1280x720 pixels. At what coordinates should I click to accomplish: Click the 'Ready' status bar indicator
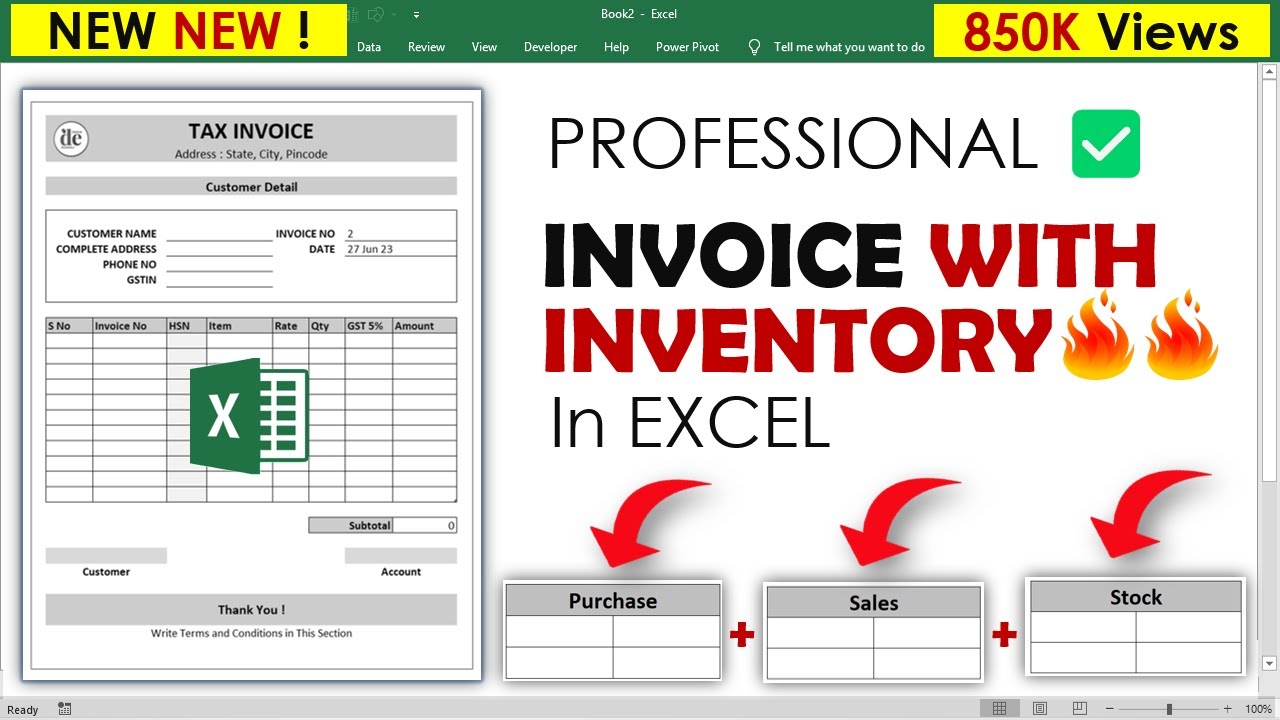tap(22, 710)
